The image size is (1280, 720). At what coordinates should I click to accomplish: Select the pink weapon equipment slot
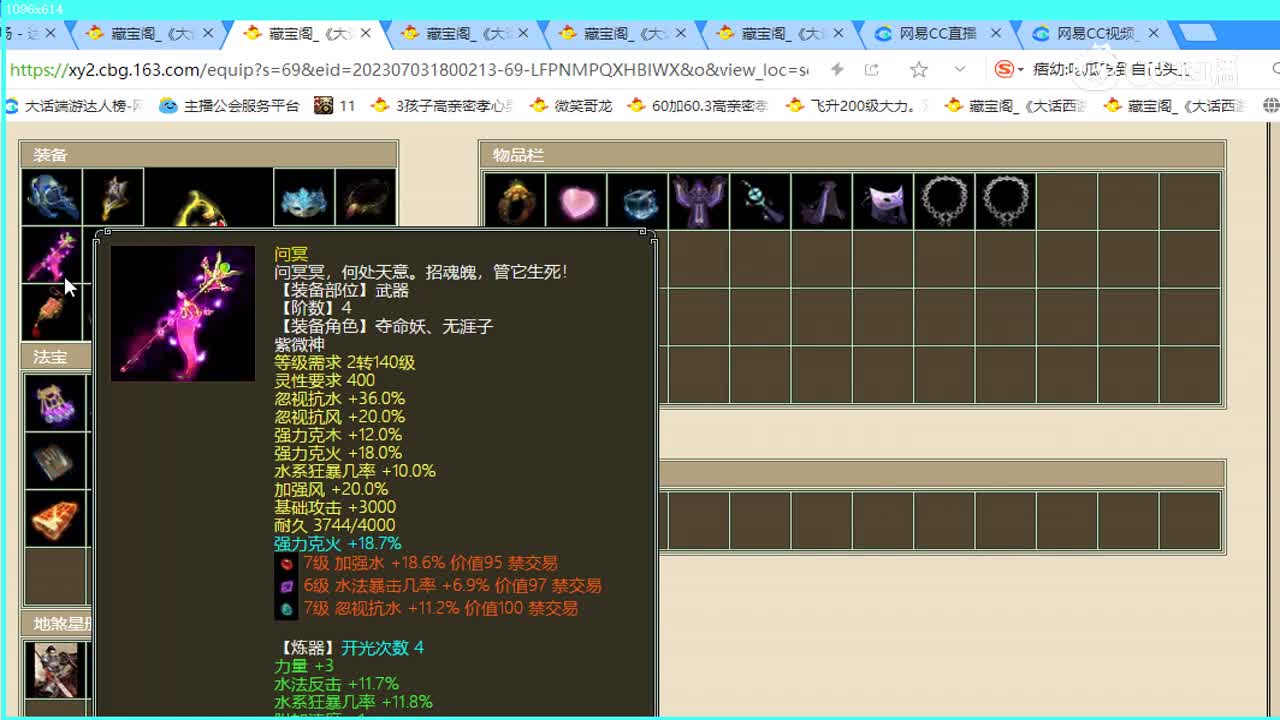[x=53, y=255]
